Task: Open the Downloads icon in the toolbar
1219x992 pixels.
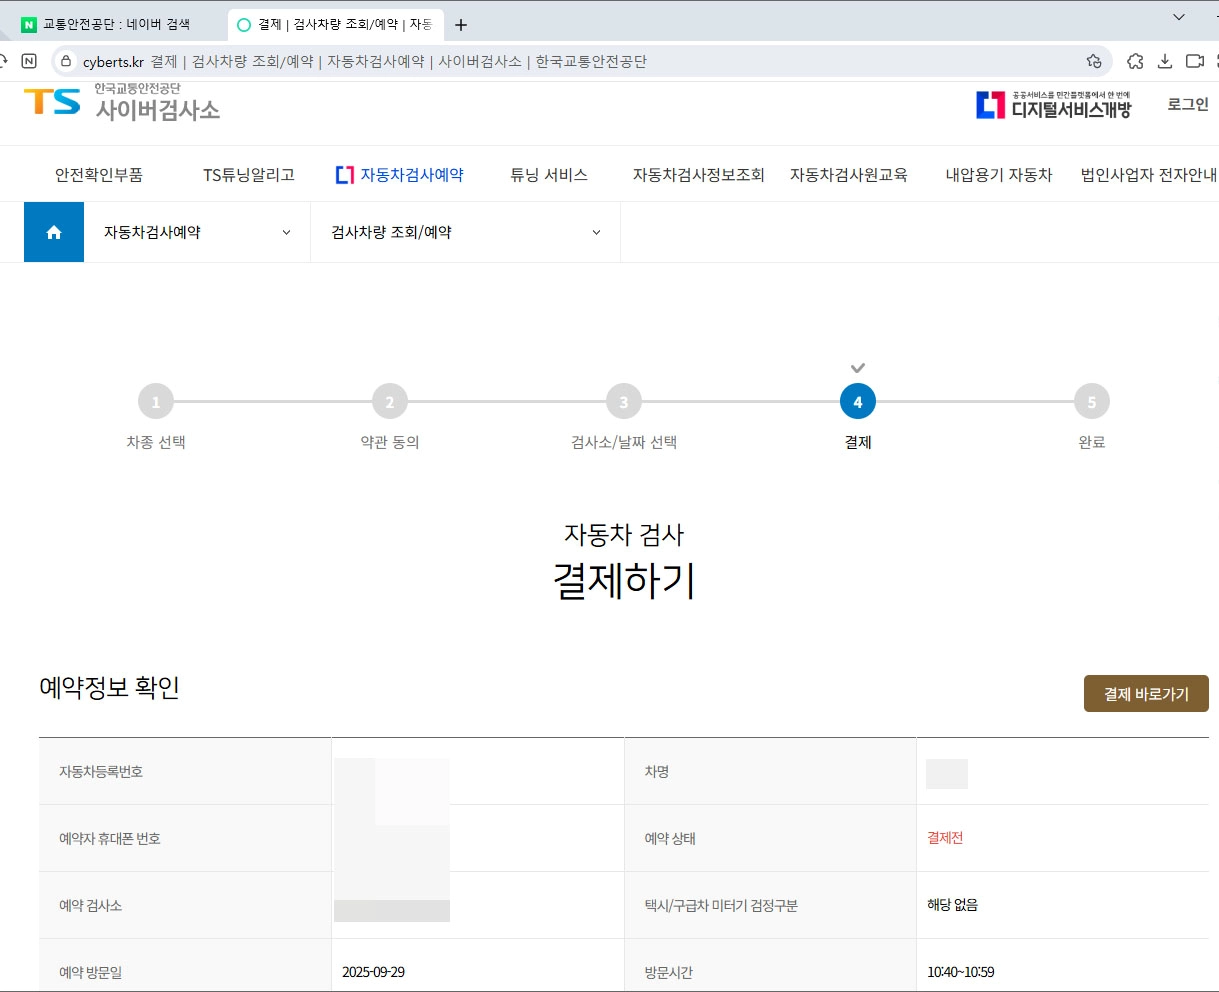Action: tap(1165, 61)
